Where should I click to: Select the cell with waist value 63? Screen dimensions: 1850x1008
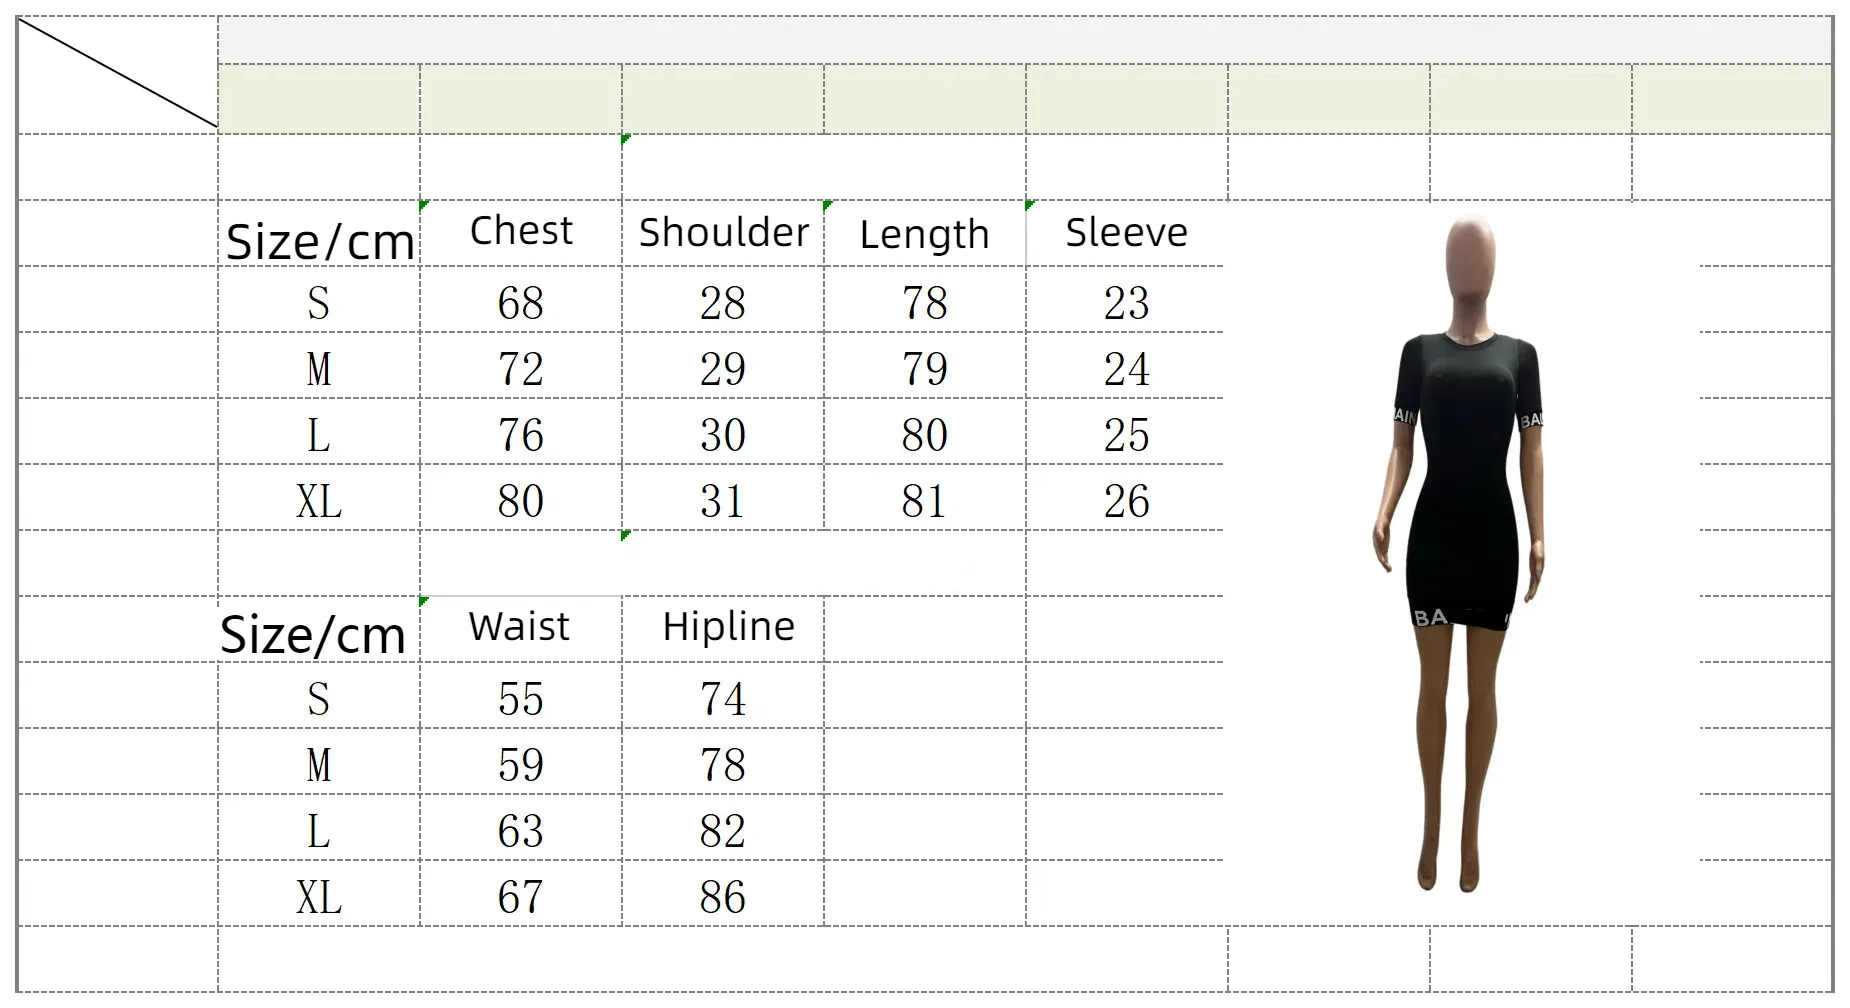click(x=521, y=827)
